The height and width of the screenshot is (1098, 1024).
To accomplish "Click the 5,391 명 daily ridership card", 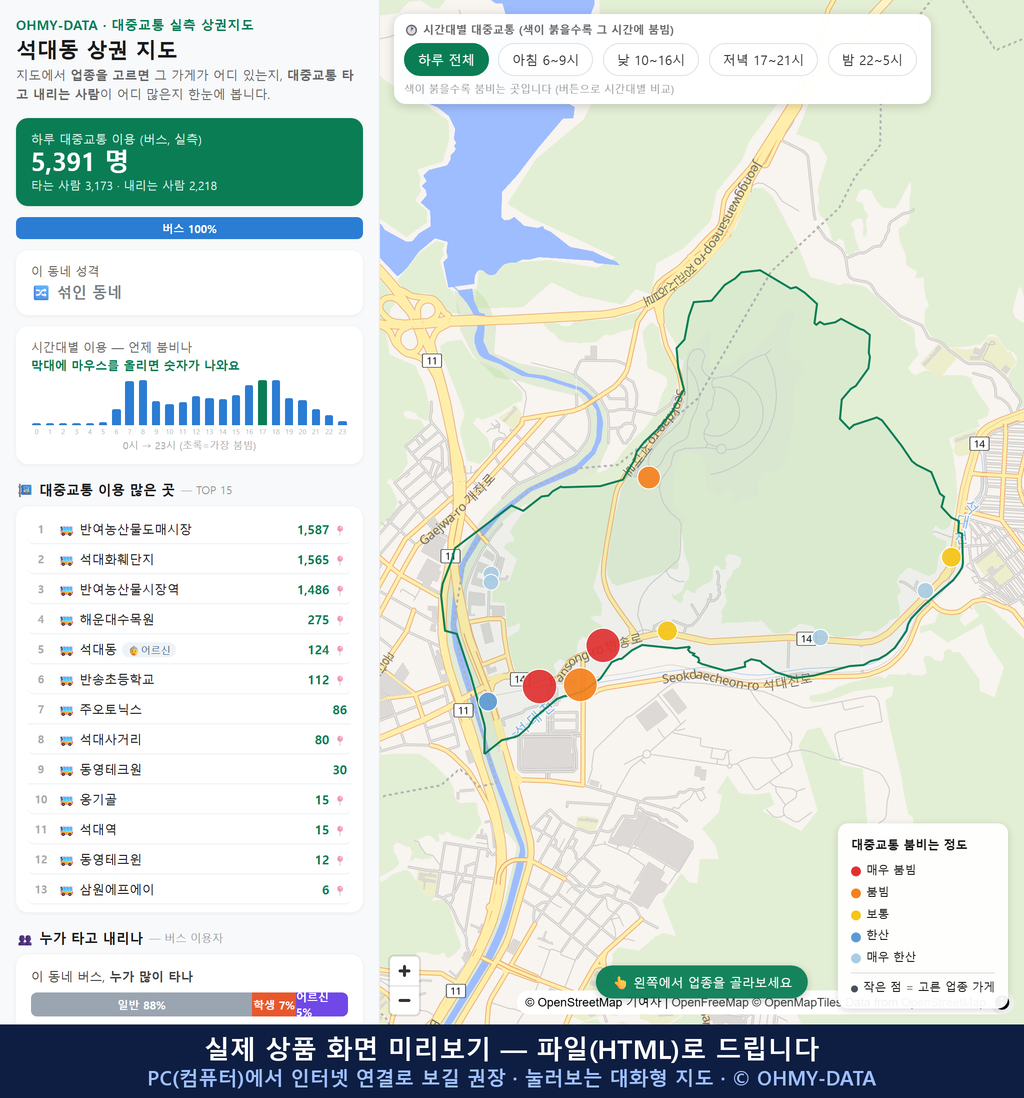I will click(189, 162).
